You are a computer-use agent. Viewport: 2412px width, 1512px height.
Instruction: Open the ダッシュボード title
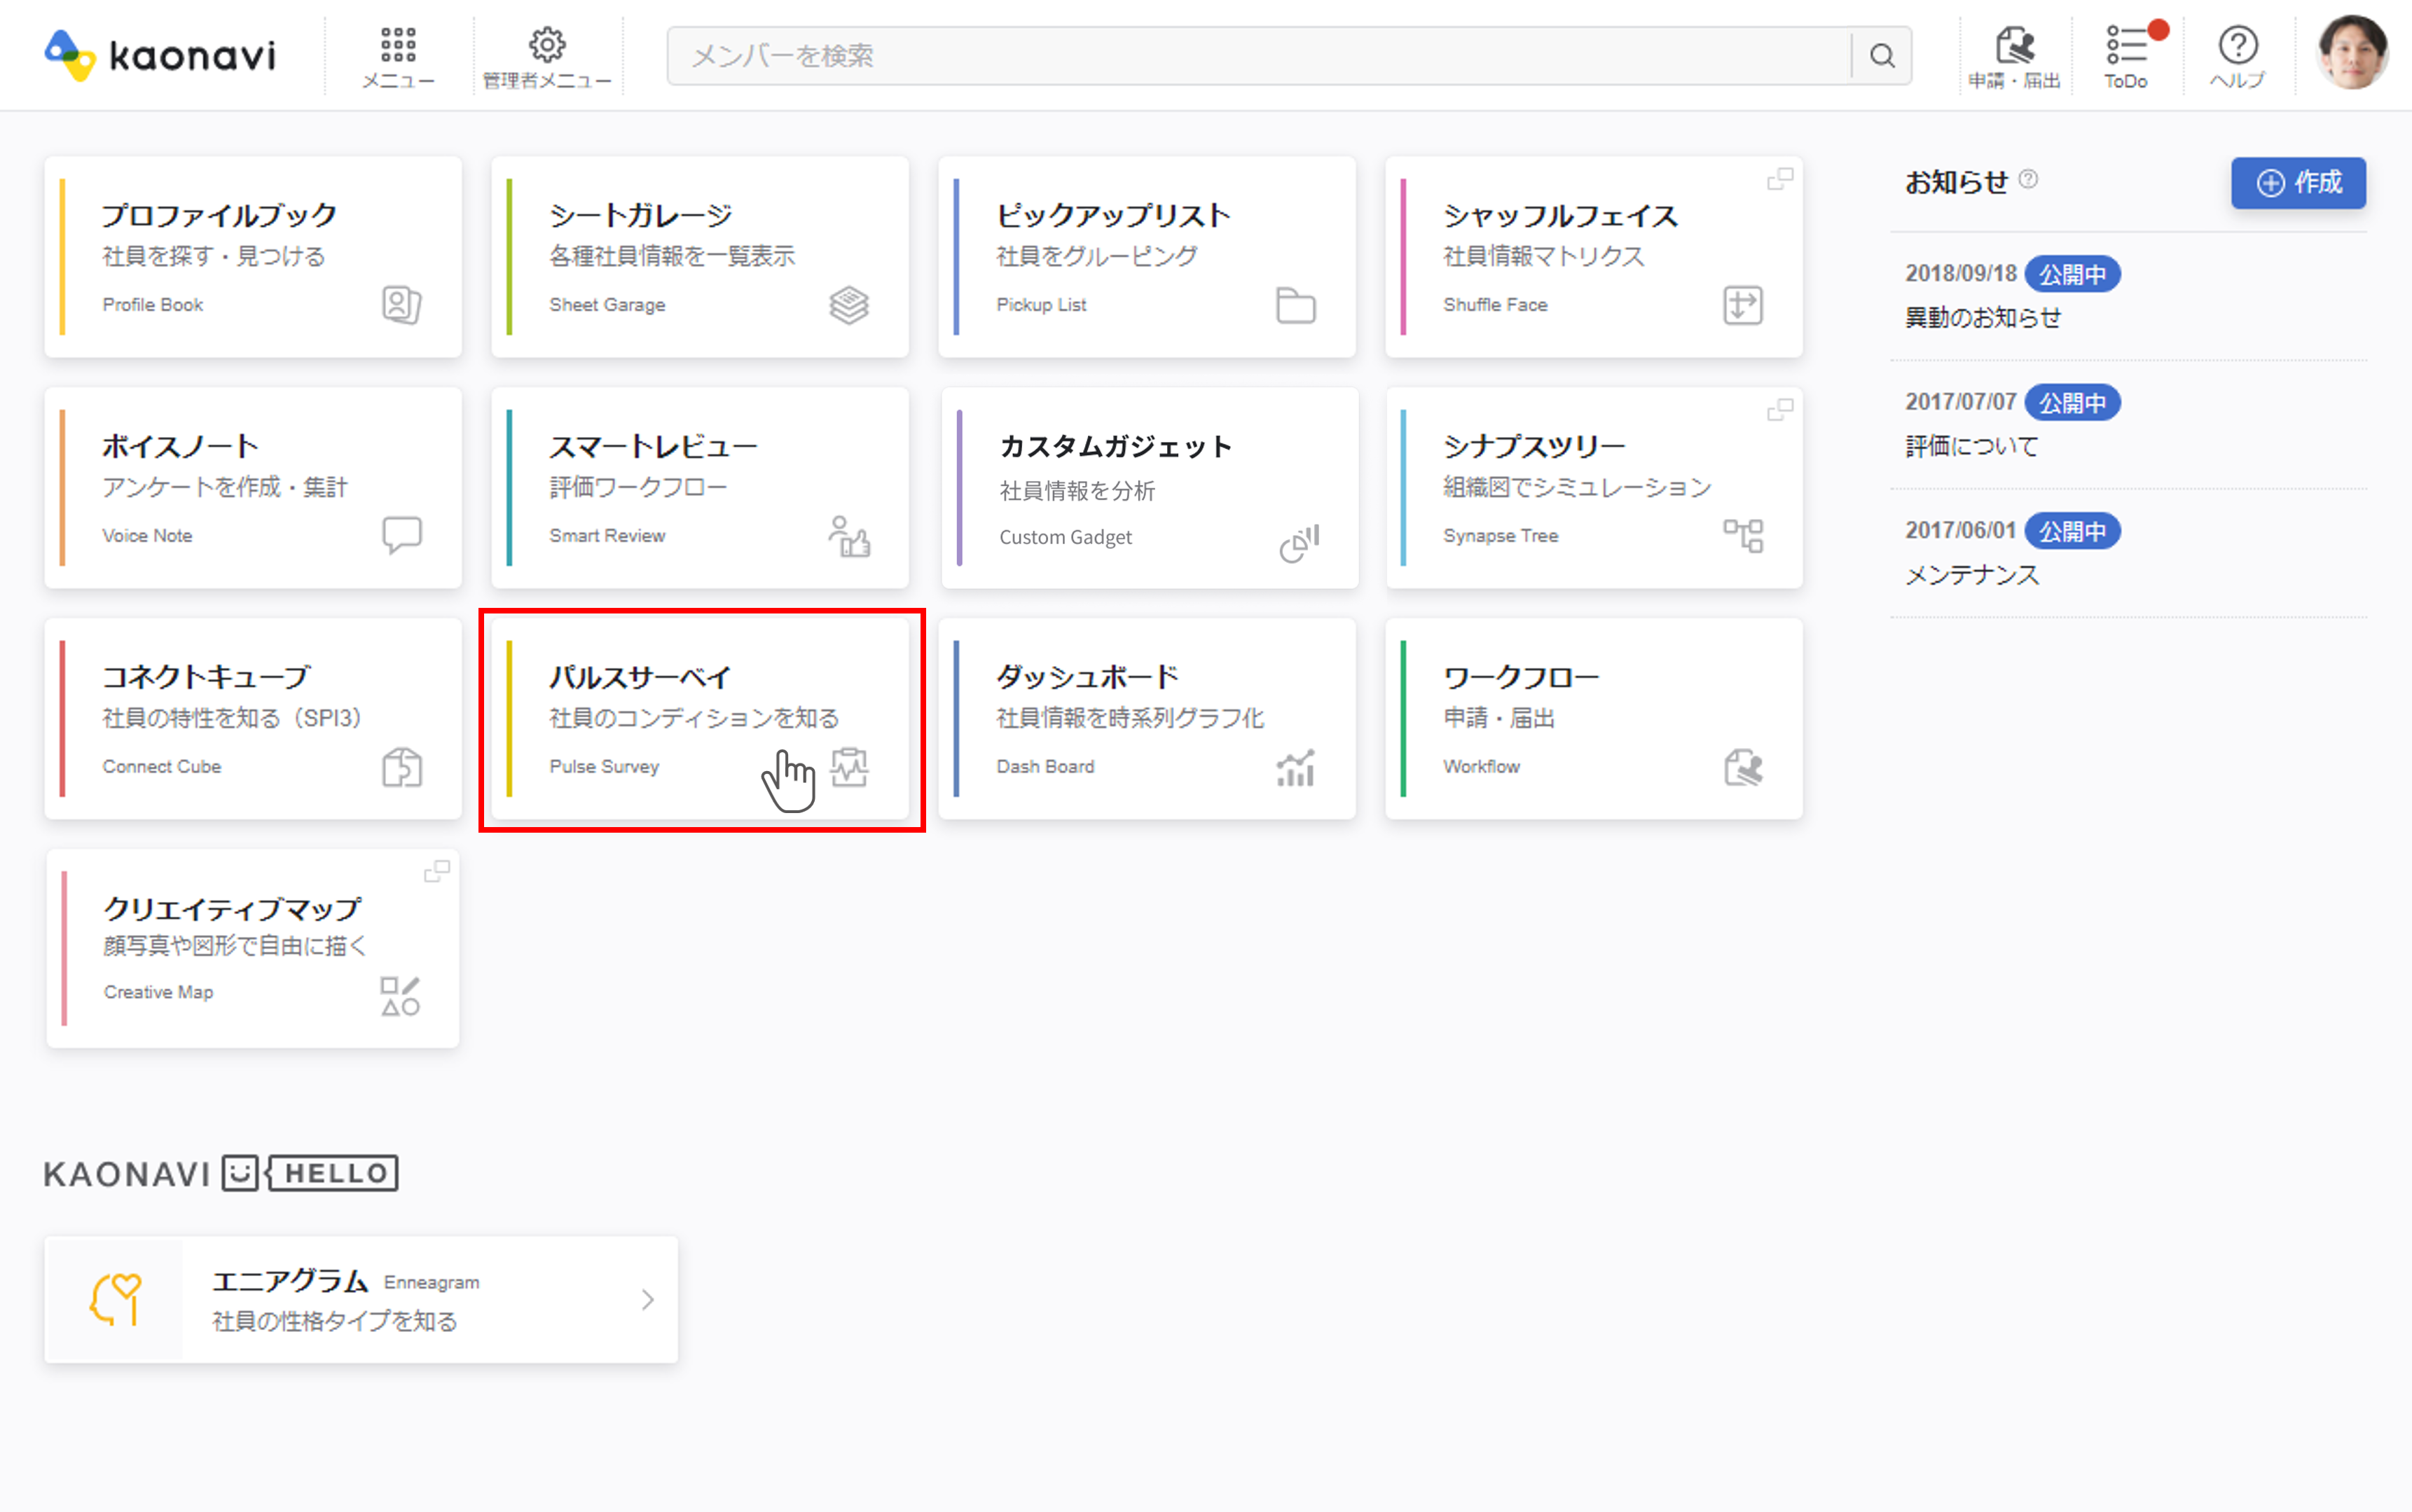[1088, 677]
